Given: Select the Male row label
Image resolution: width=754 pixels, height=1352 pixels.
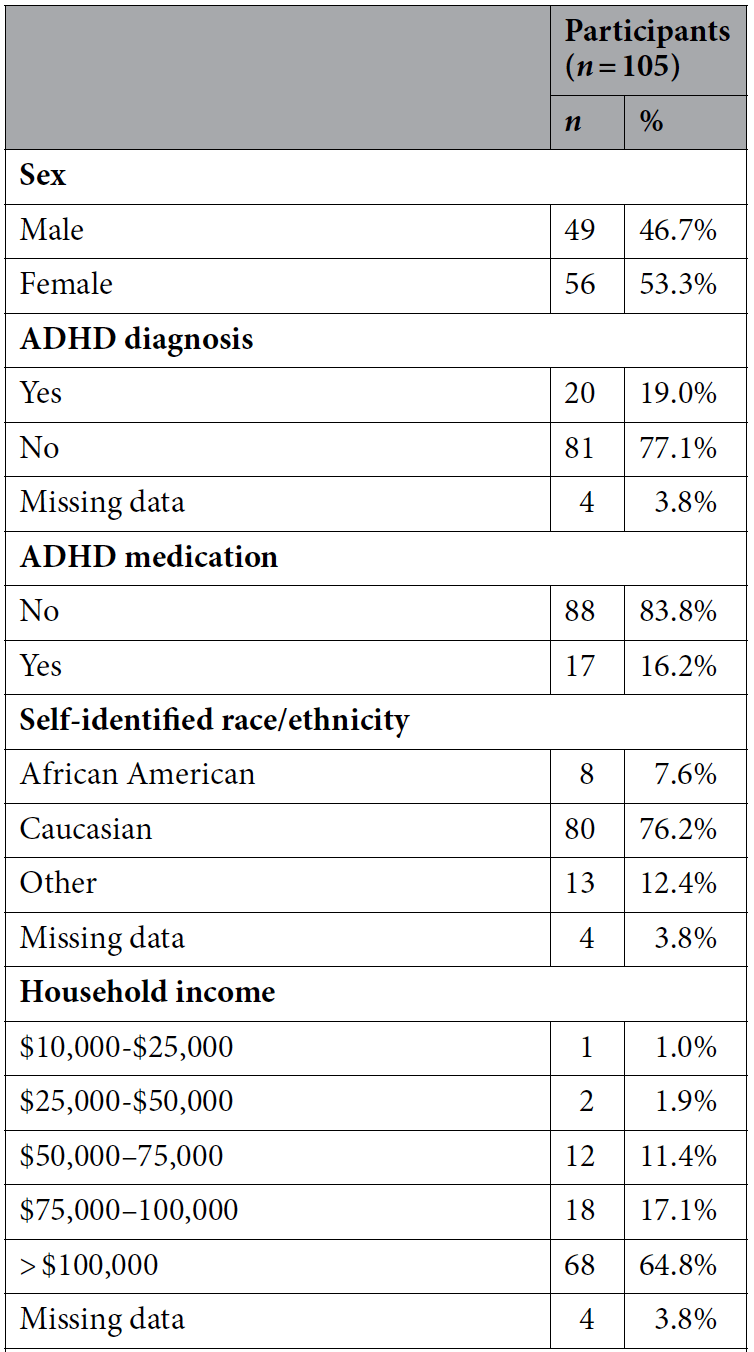Looking at the screenshot, I should coord(52,230).
